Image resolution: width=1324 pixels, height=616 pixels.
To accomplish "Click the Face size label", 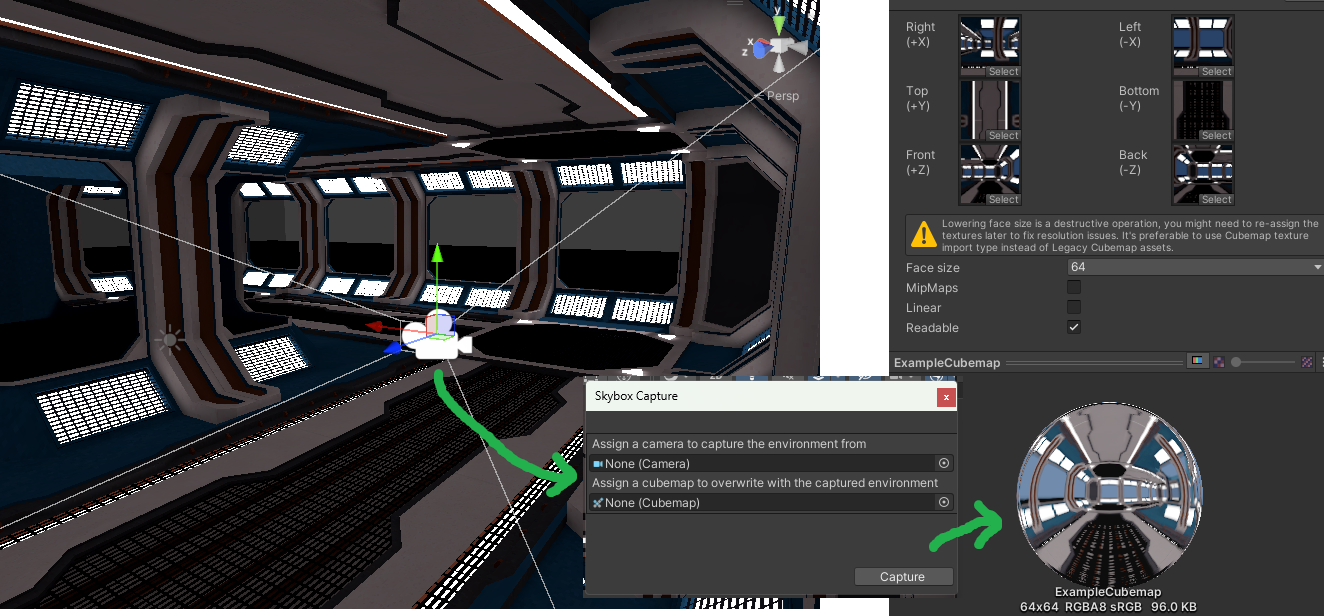I will pos(933,268).
